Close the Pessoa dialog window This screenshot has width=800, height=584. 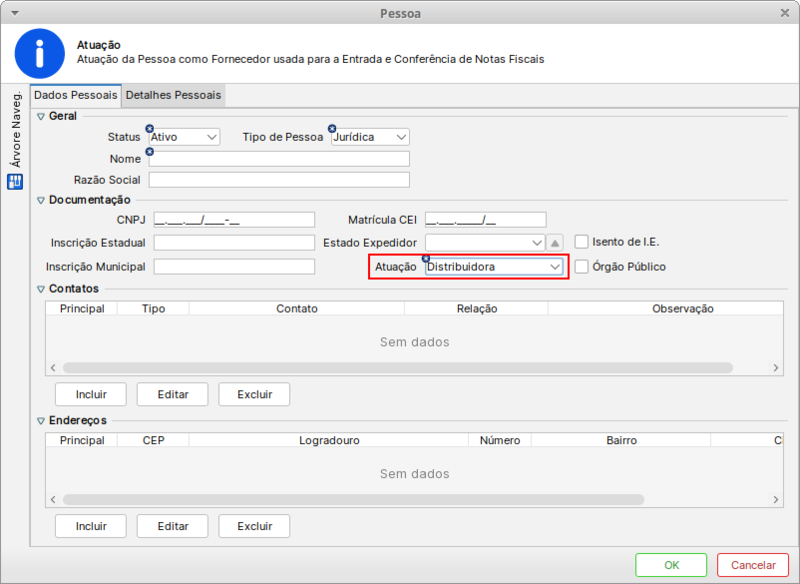786,13
